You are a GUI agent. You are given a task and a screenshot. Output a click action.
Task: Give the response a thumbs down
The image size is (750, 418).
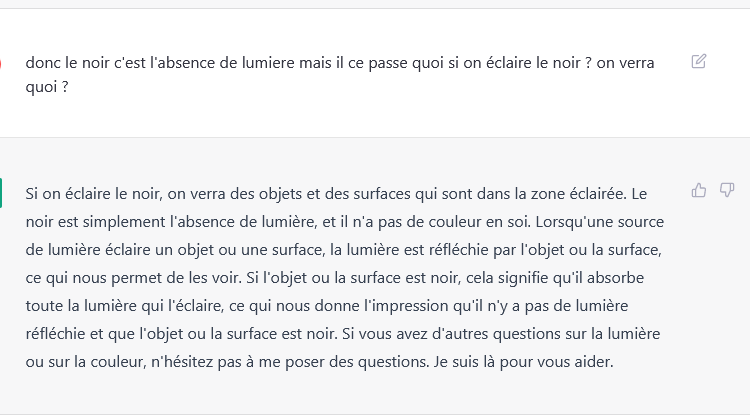click(727, 190)
